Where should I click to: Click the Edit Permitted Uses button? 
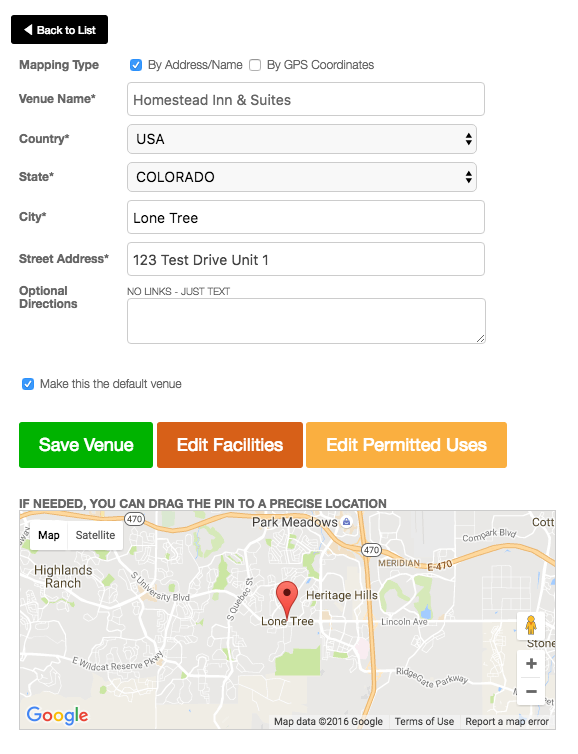[x=406, y=445]
